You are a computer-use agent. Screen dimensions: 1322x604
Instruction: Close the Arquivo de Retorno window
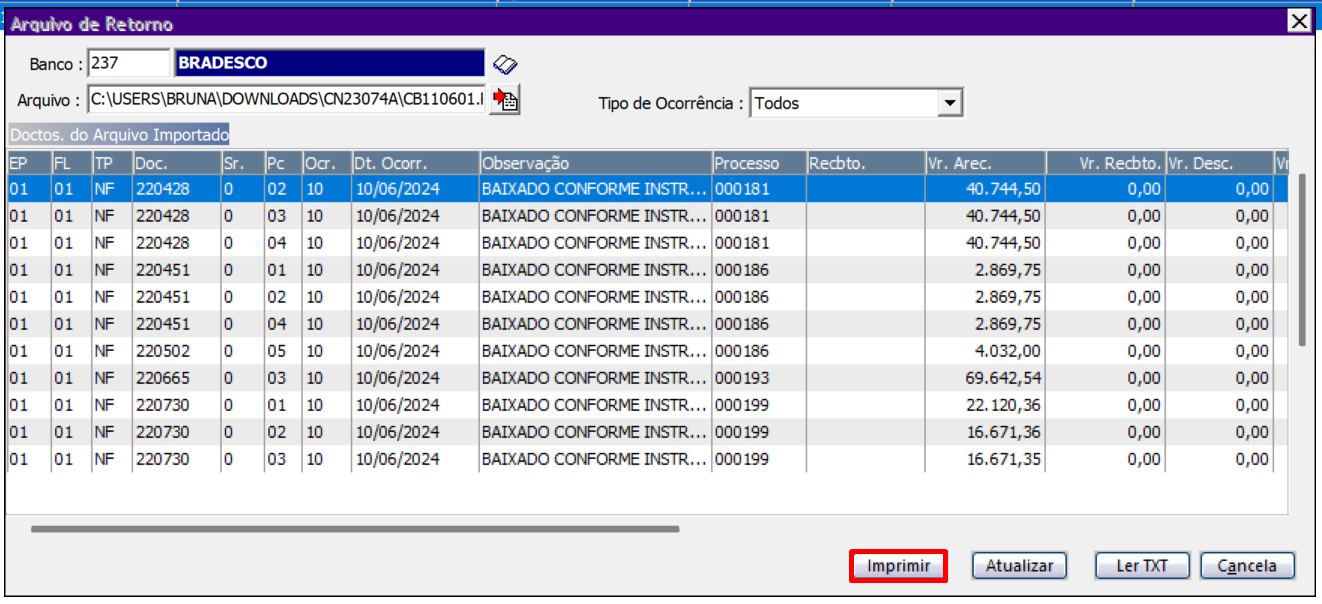[x=1298, y=21]
